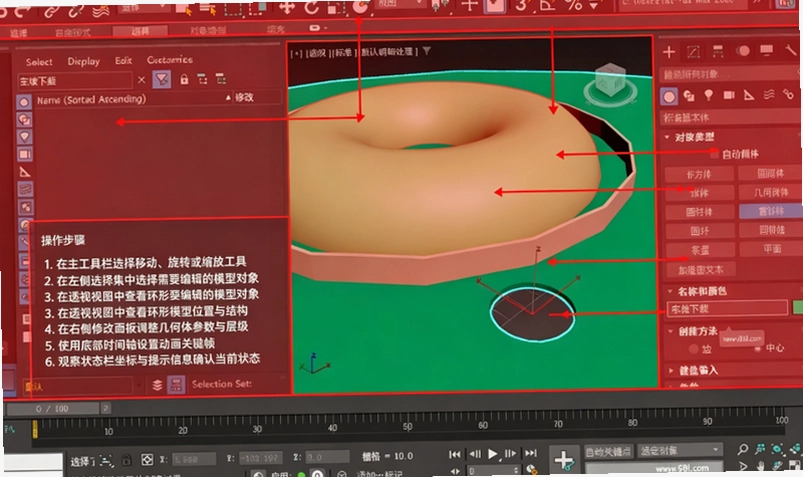Screen dimensions: 803x477
Task: Click the Percent Snap toggle icon
Action: (574, 5)
